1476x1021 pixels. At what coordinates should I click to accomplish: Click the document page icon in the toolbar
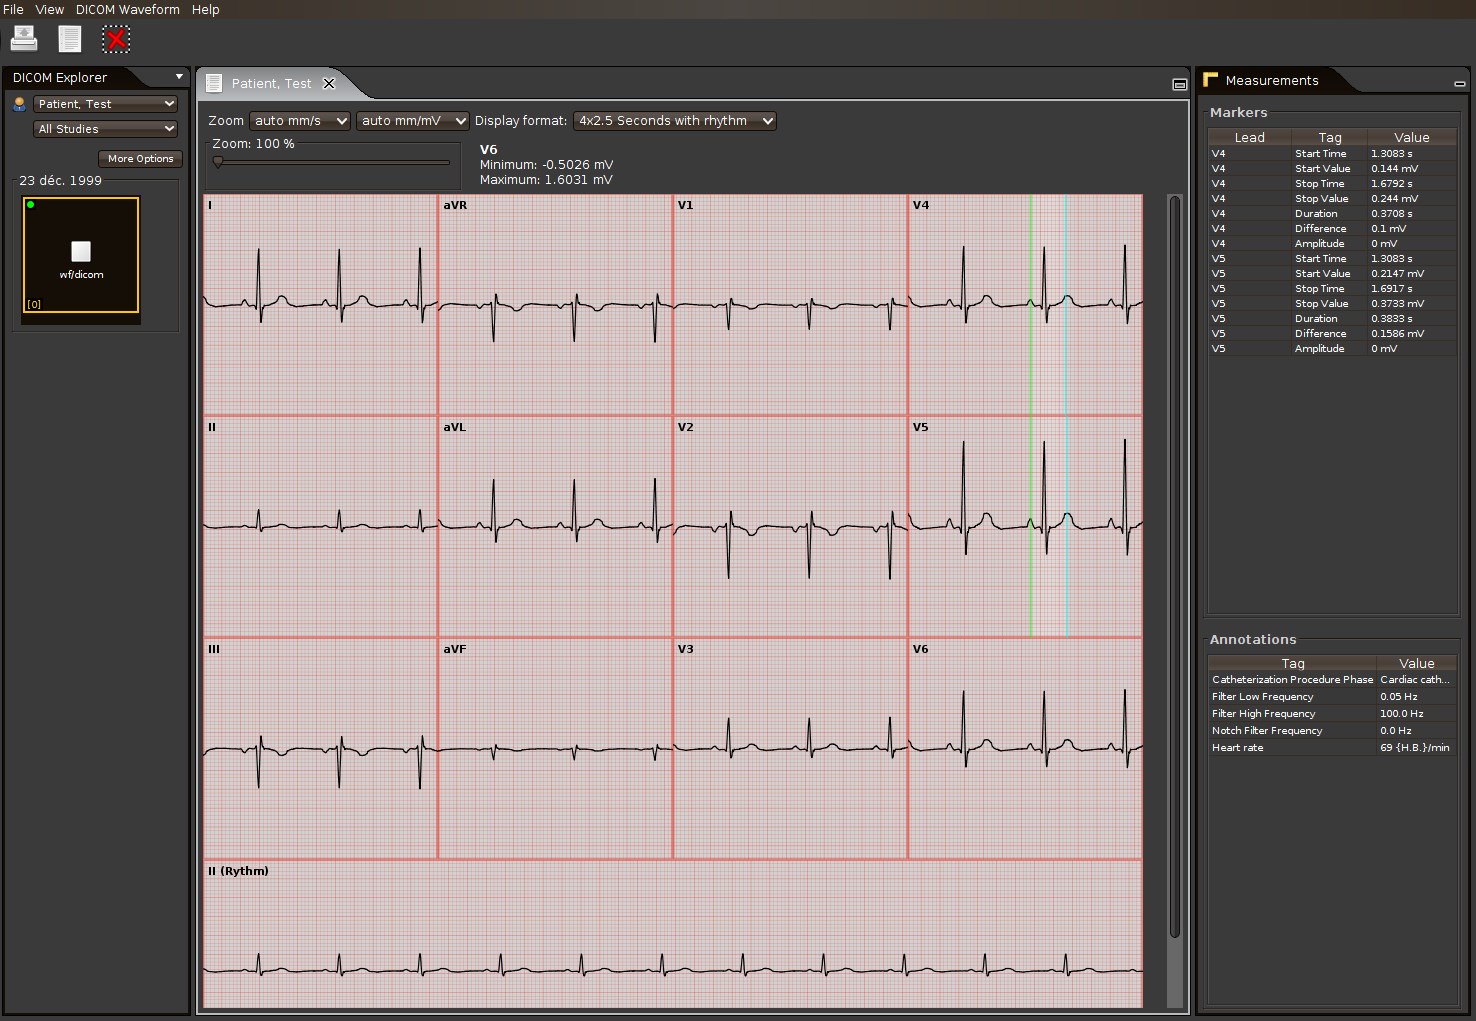[70, 39]
